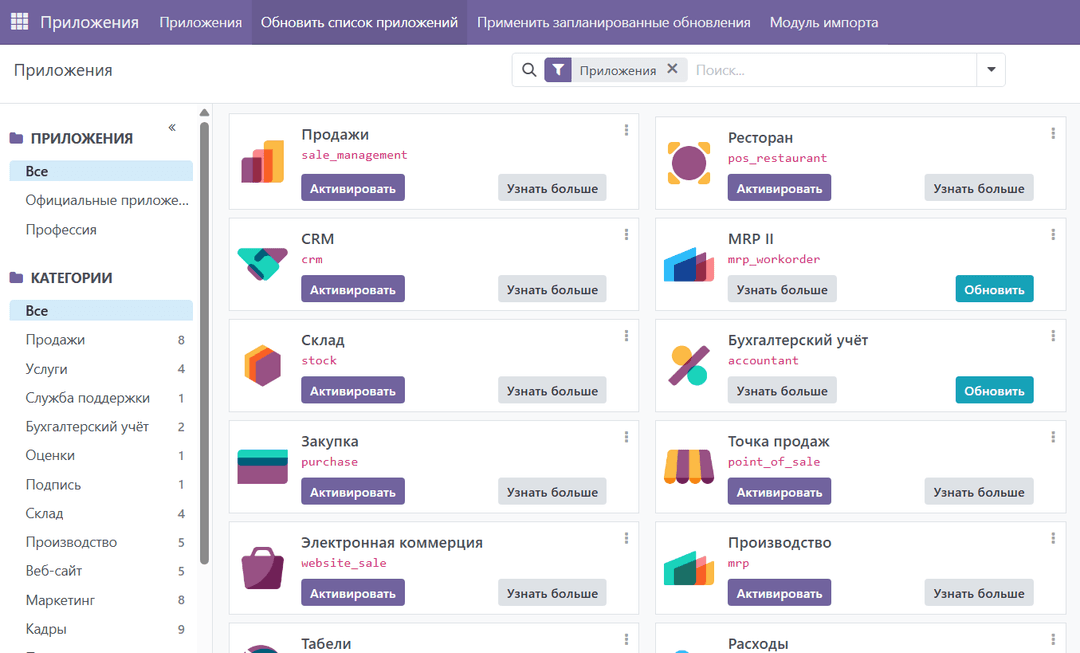Image resolution: width=1080 pixels, height=653 pixels.
Task: Select the Маркетинг category
Action: point(101,600)
